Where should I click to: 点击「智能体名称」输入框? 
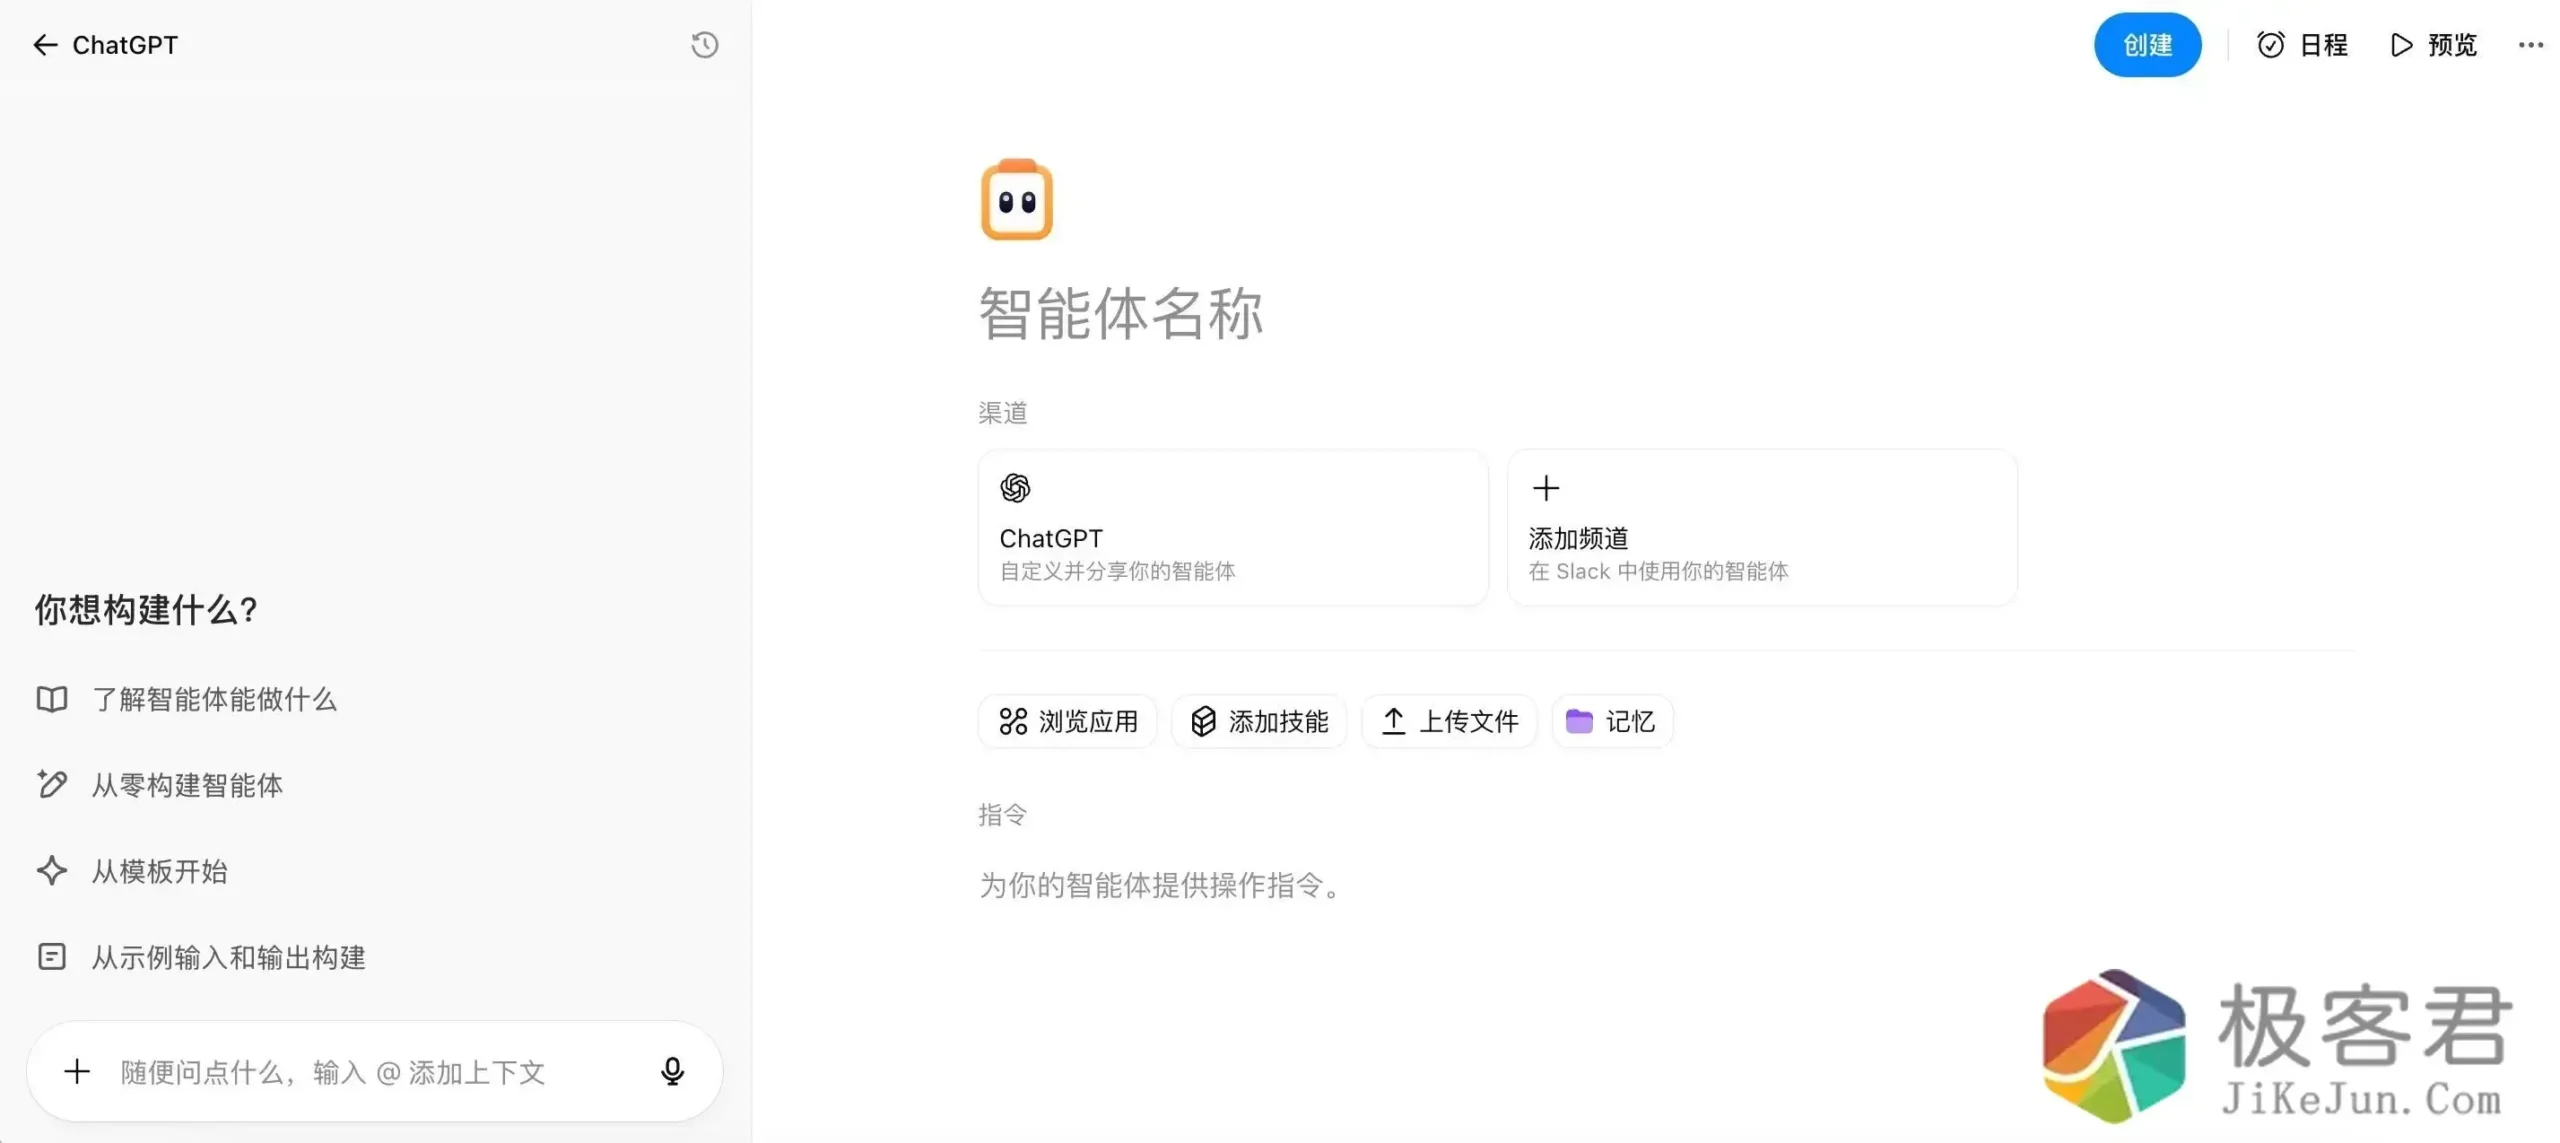click(x=1120, y=313)
